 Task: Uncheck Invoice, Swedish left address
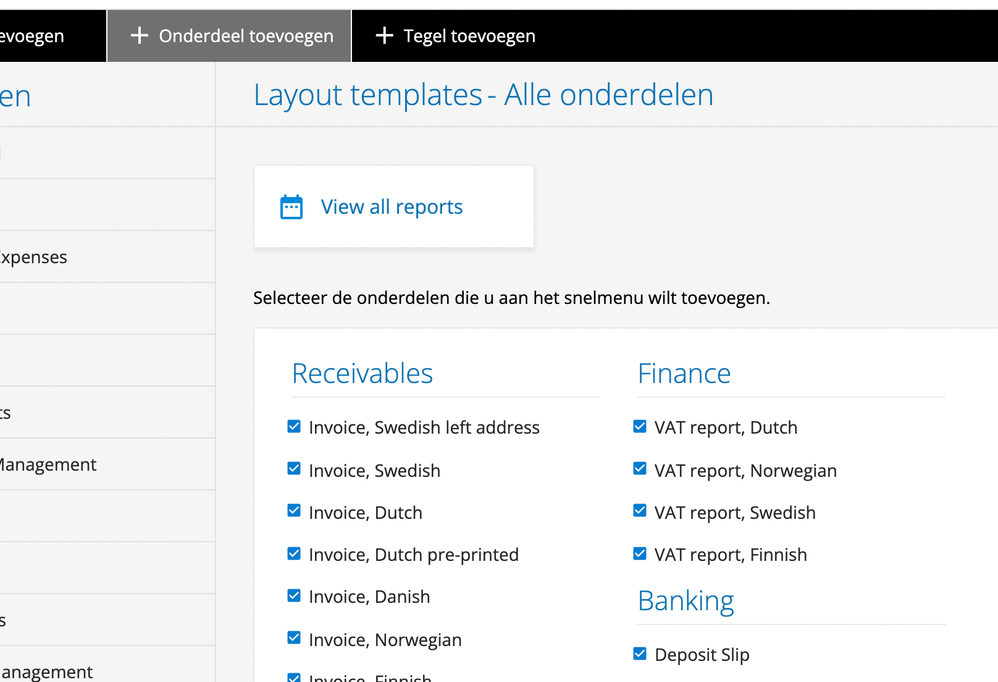(294, 426)
